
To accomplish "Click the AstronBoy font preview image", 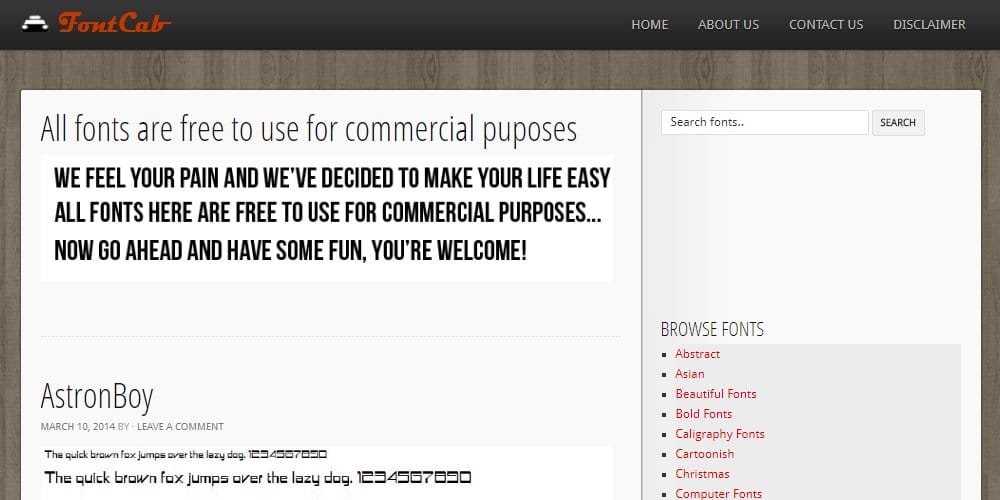I will click(x=327, y=473).
